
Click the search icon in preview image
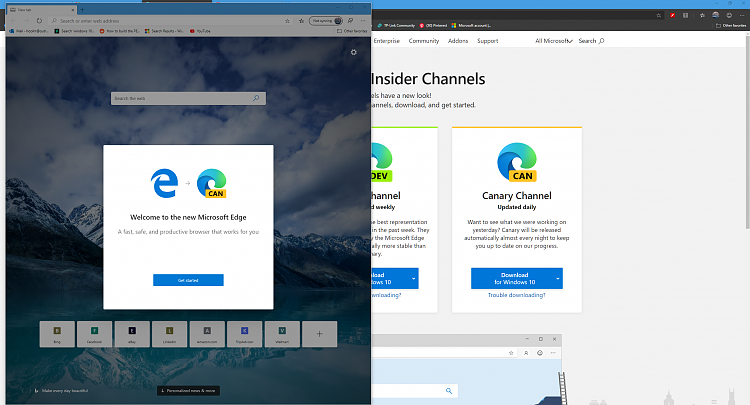point(449,391)
